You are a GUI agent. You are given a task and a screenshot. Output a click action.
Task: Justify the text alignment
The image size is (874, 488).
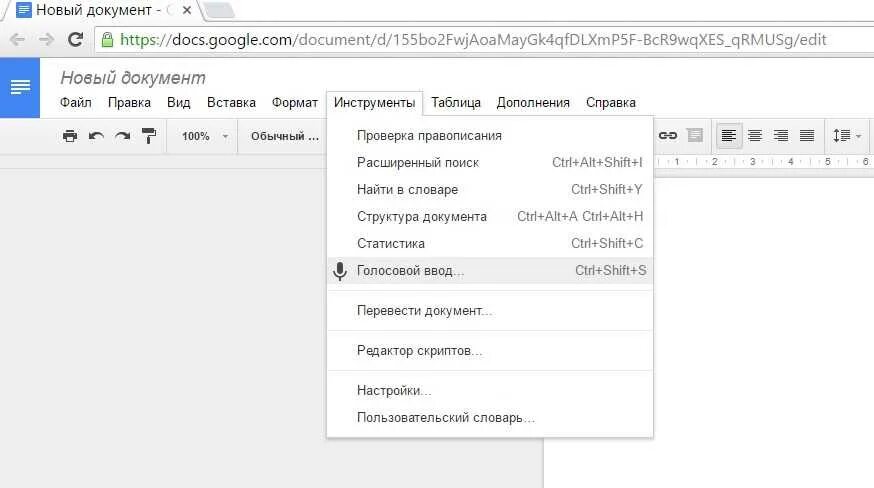coord(807,136)
